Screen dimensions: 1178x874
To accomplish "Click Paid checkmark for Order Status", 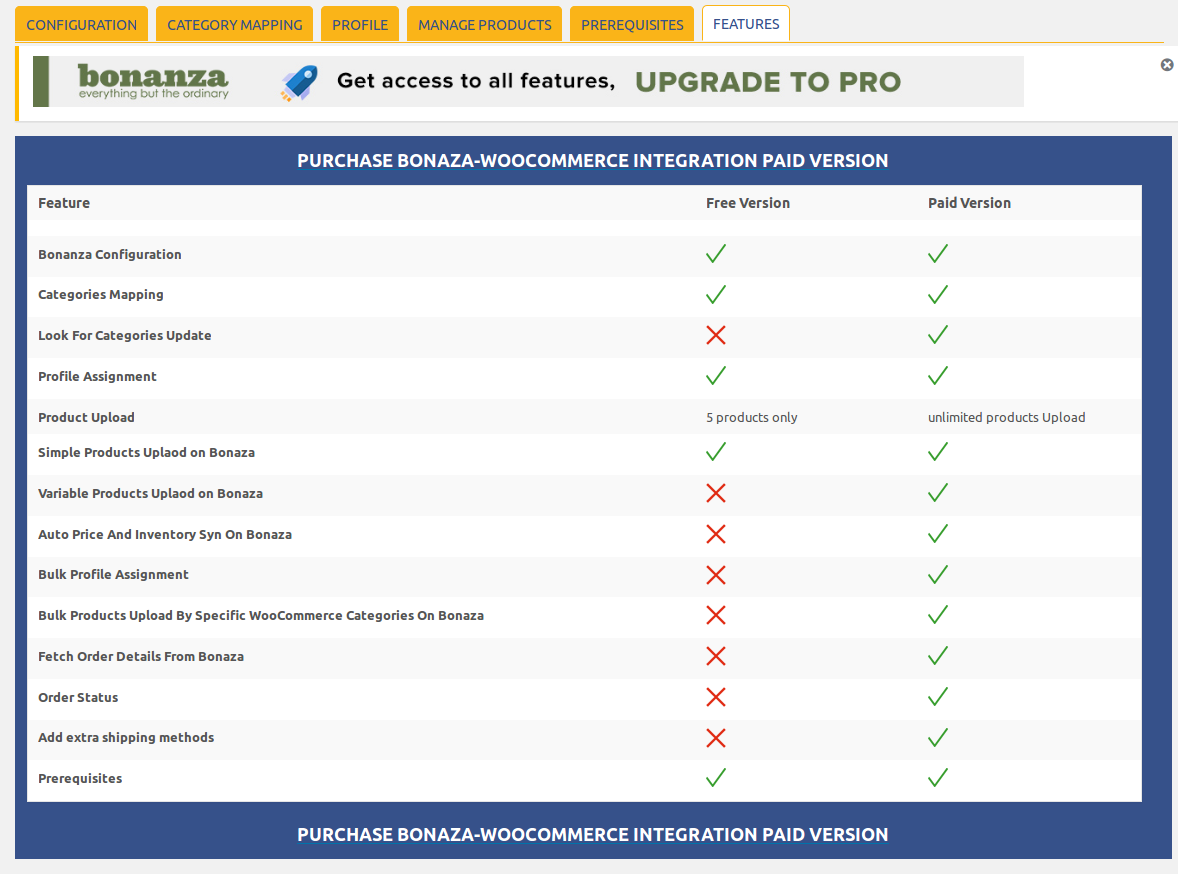I will pos(938,697).
